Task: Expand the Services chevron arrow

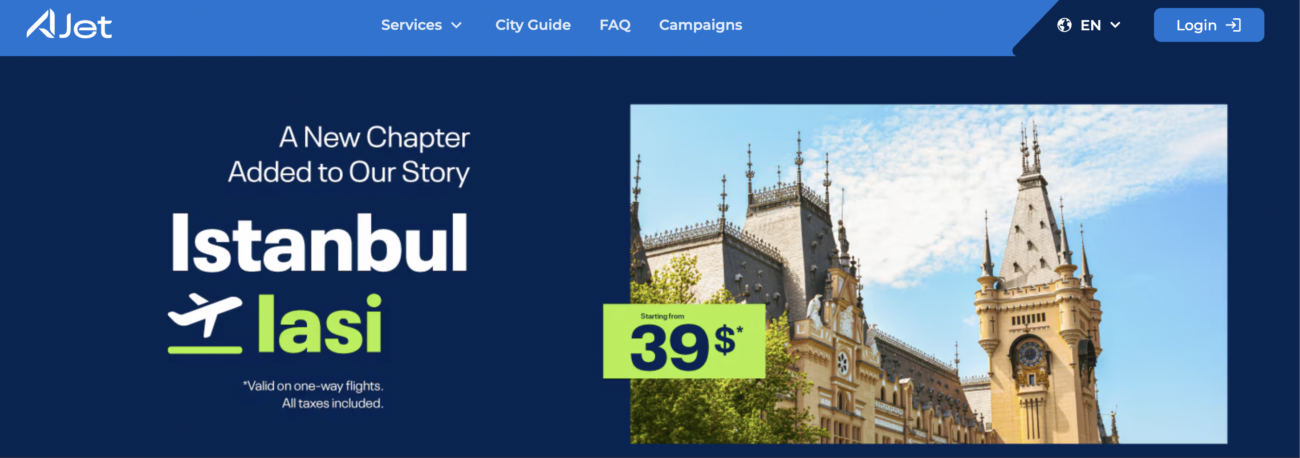Action: (x=456, y=26)
